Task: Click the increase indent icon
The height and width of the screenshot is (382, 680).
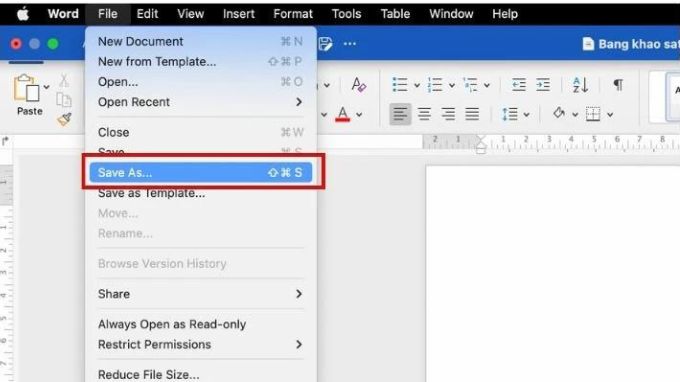Action: (543, 85)
